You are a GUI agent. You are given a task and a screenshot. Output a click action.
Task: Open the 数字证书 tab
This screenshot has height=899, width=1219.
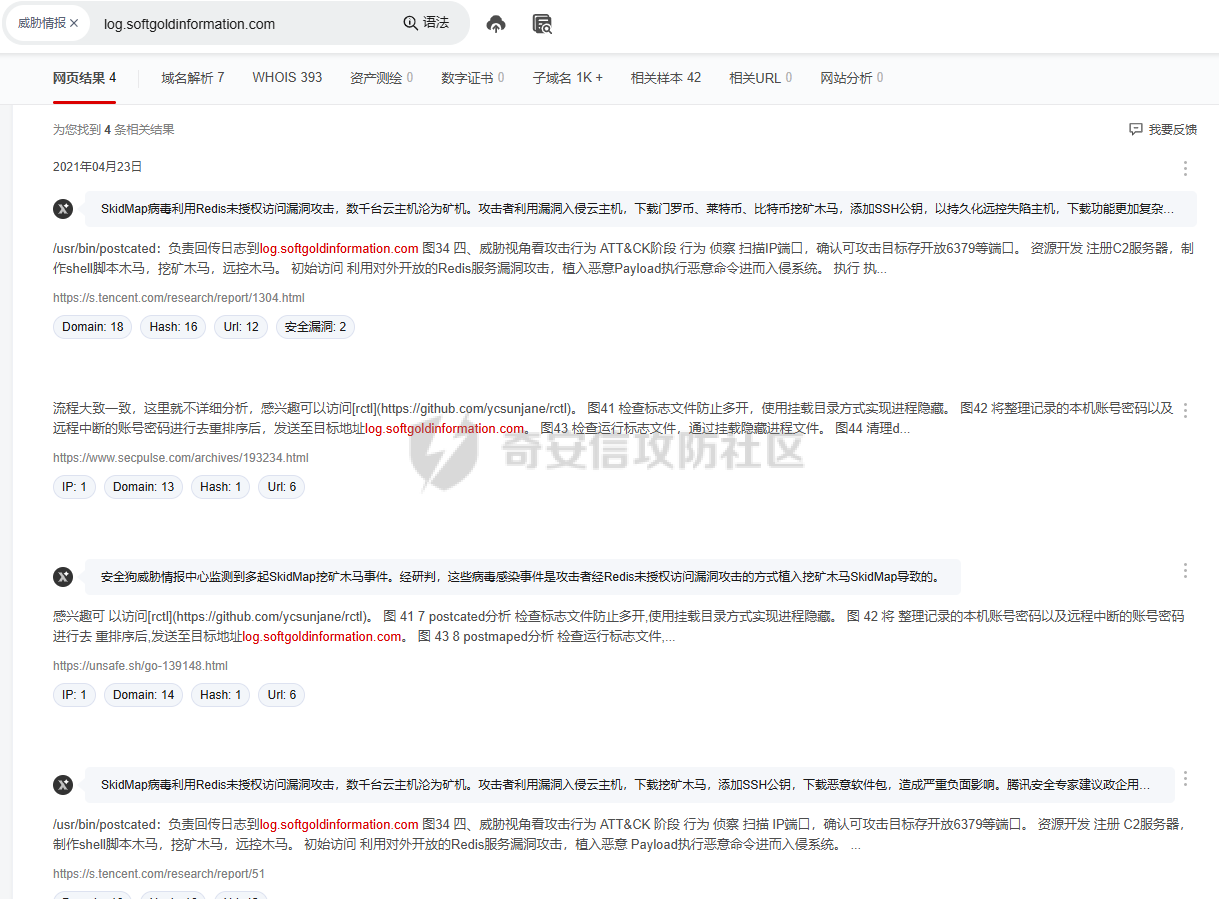point(472,78)
